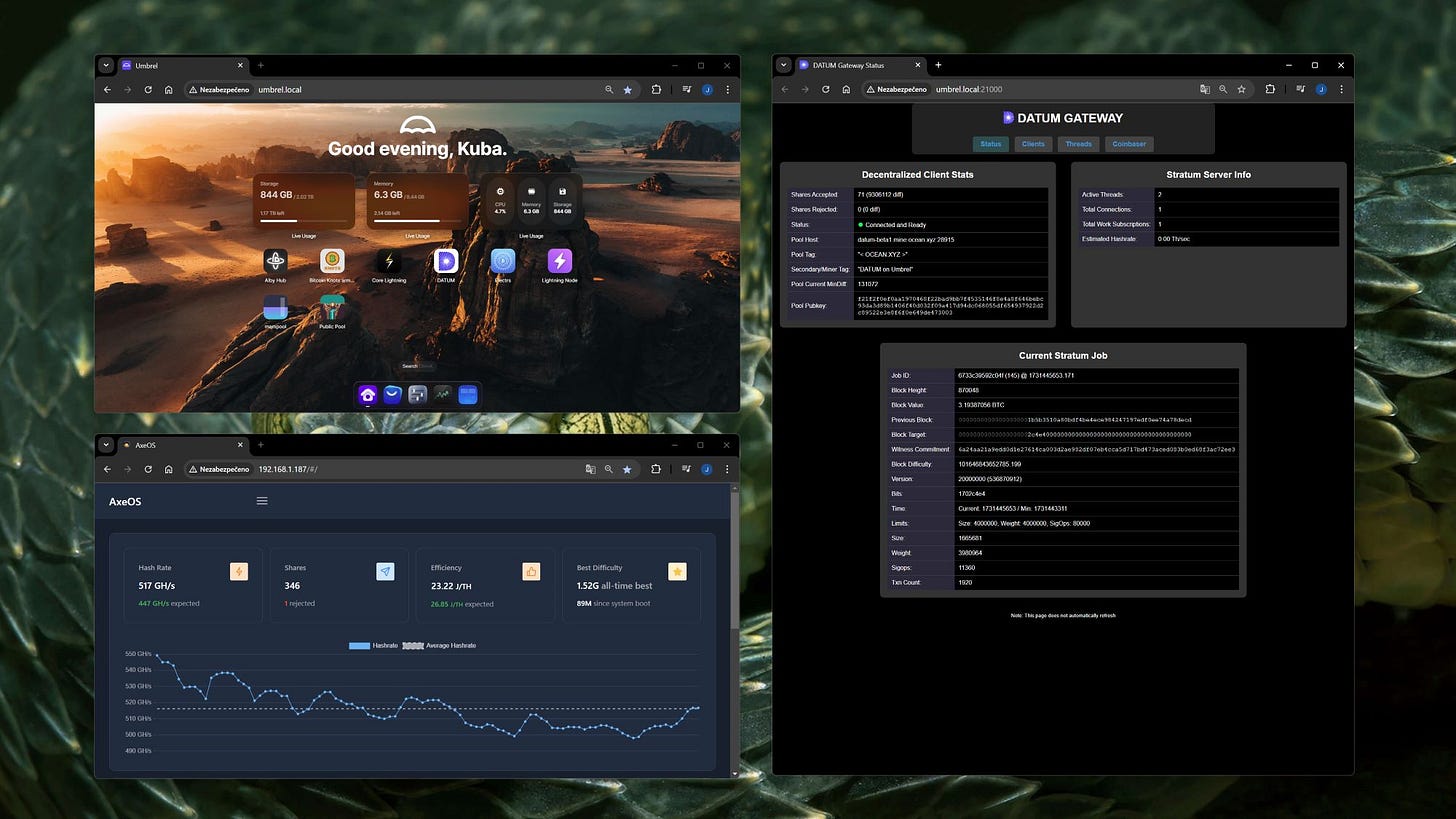The height and width of the screenshot is (819, 1456).
Task: Open the DATUM app on Umbrel home
Action: point(445,261)
